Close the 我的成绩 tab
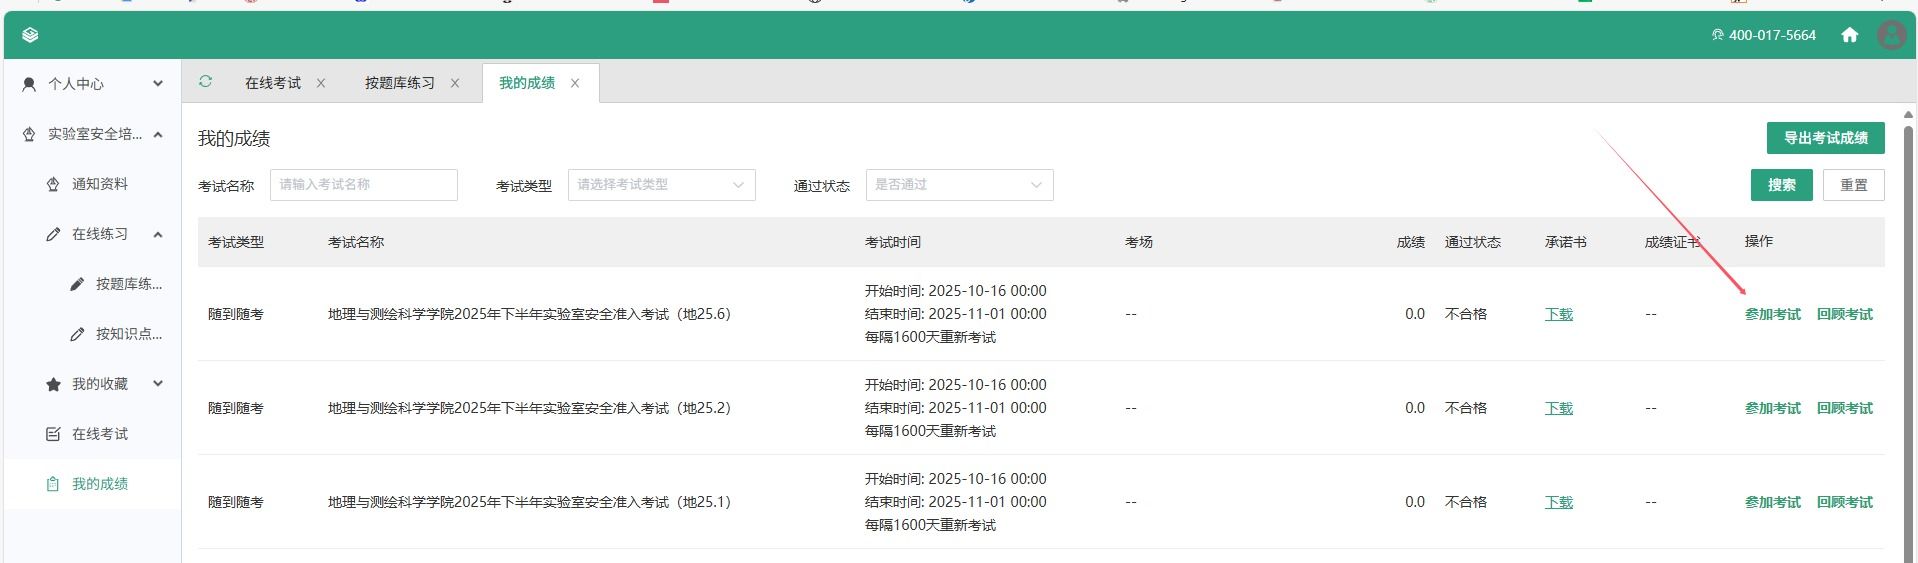 575,83
